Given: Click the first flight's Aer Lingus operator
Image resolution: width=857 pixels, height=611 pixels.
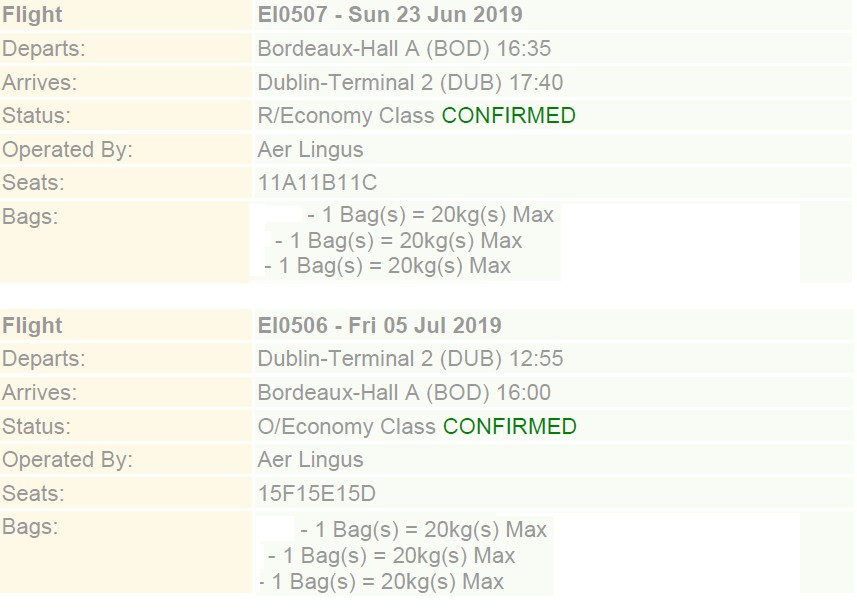Looking at the screenshot, I should [x=310, y=149].
